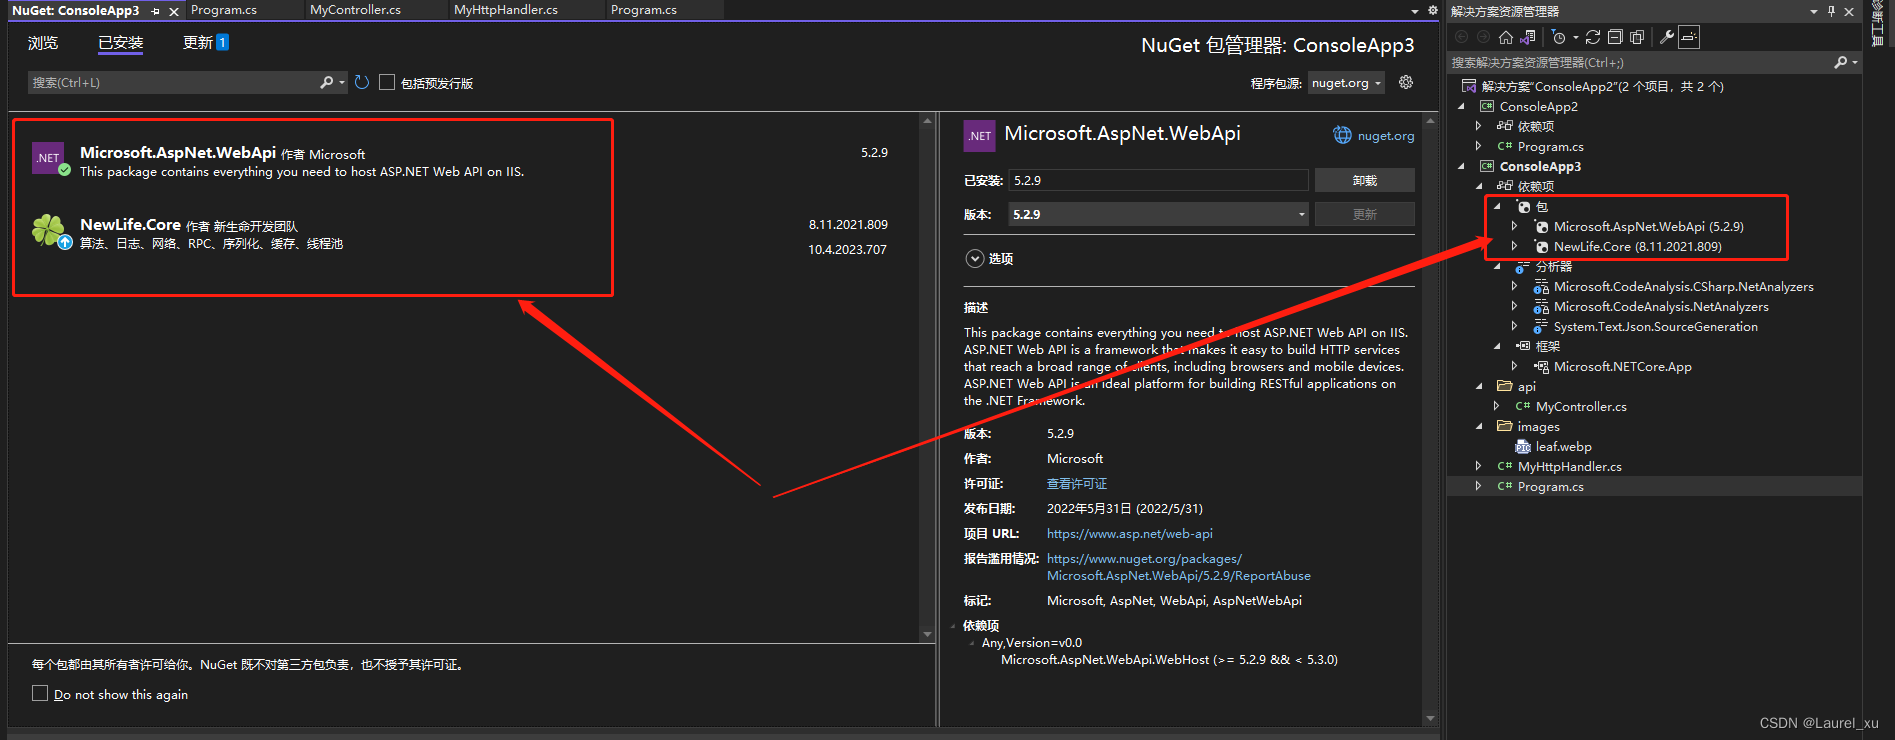Click the package details scroll down arrow
This screenshot has width=1895, height=740.
(x=1430, y=718)
